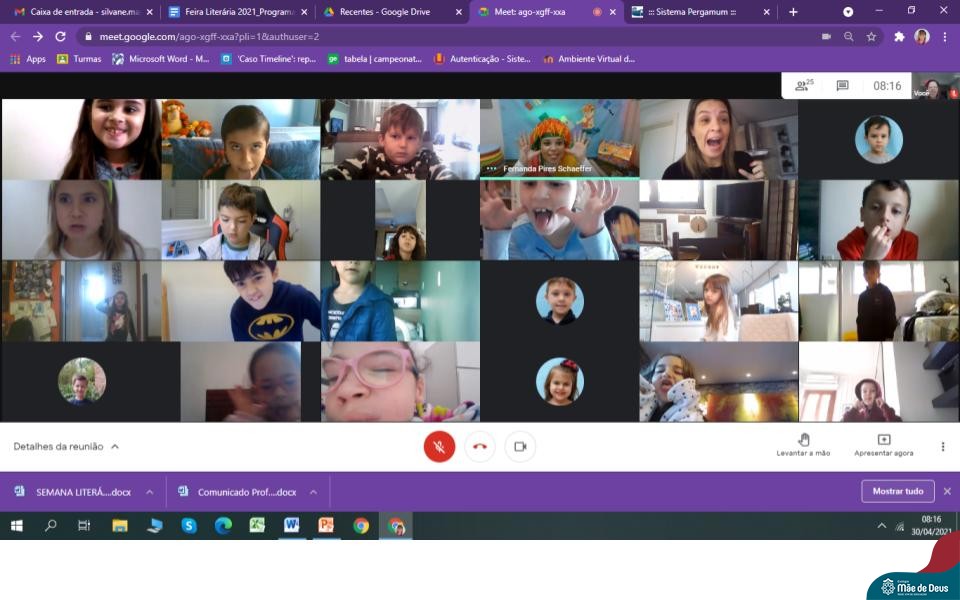Open Ambiente Virtual bookmark
Image resolution: width=960 pixels, height=600 pixels.
click(x=588, y=59)
